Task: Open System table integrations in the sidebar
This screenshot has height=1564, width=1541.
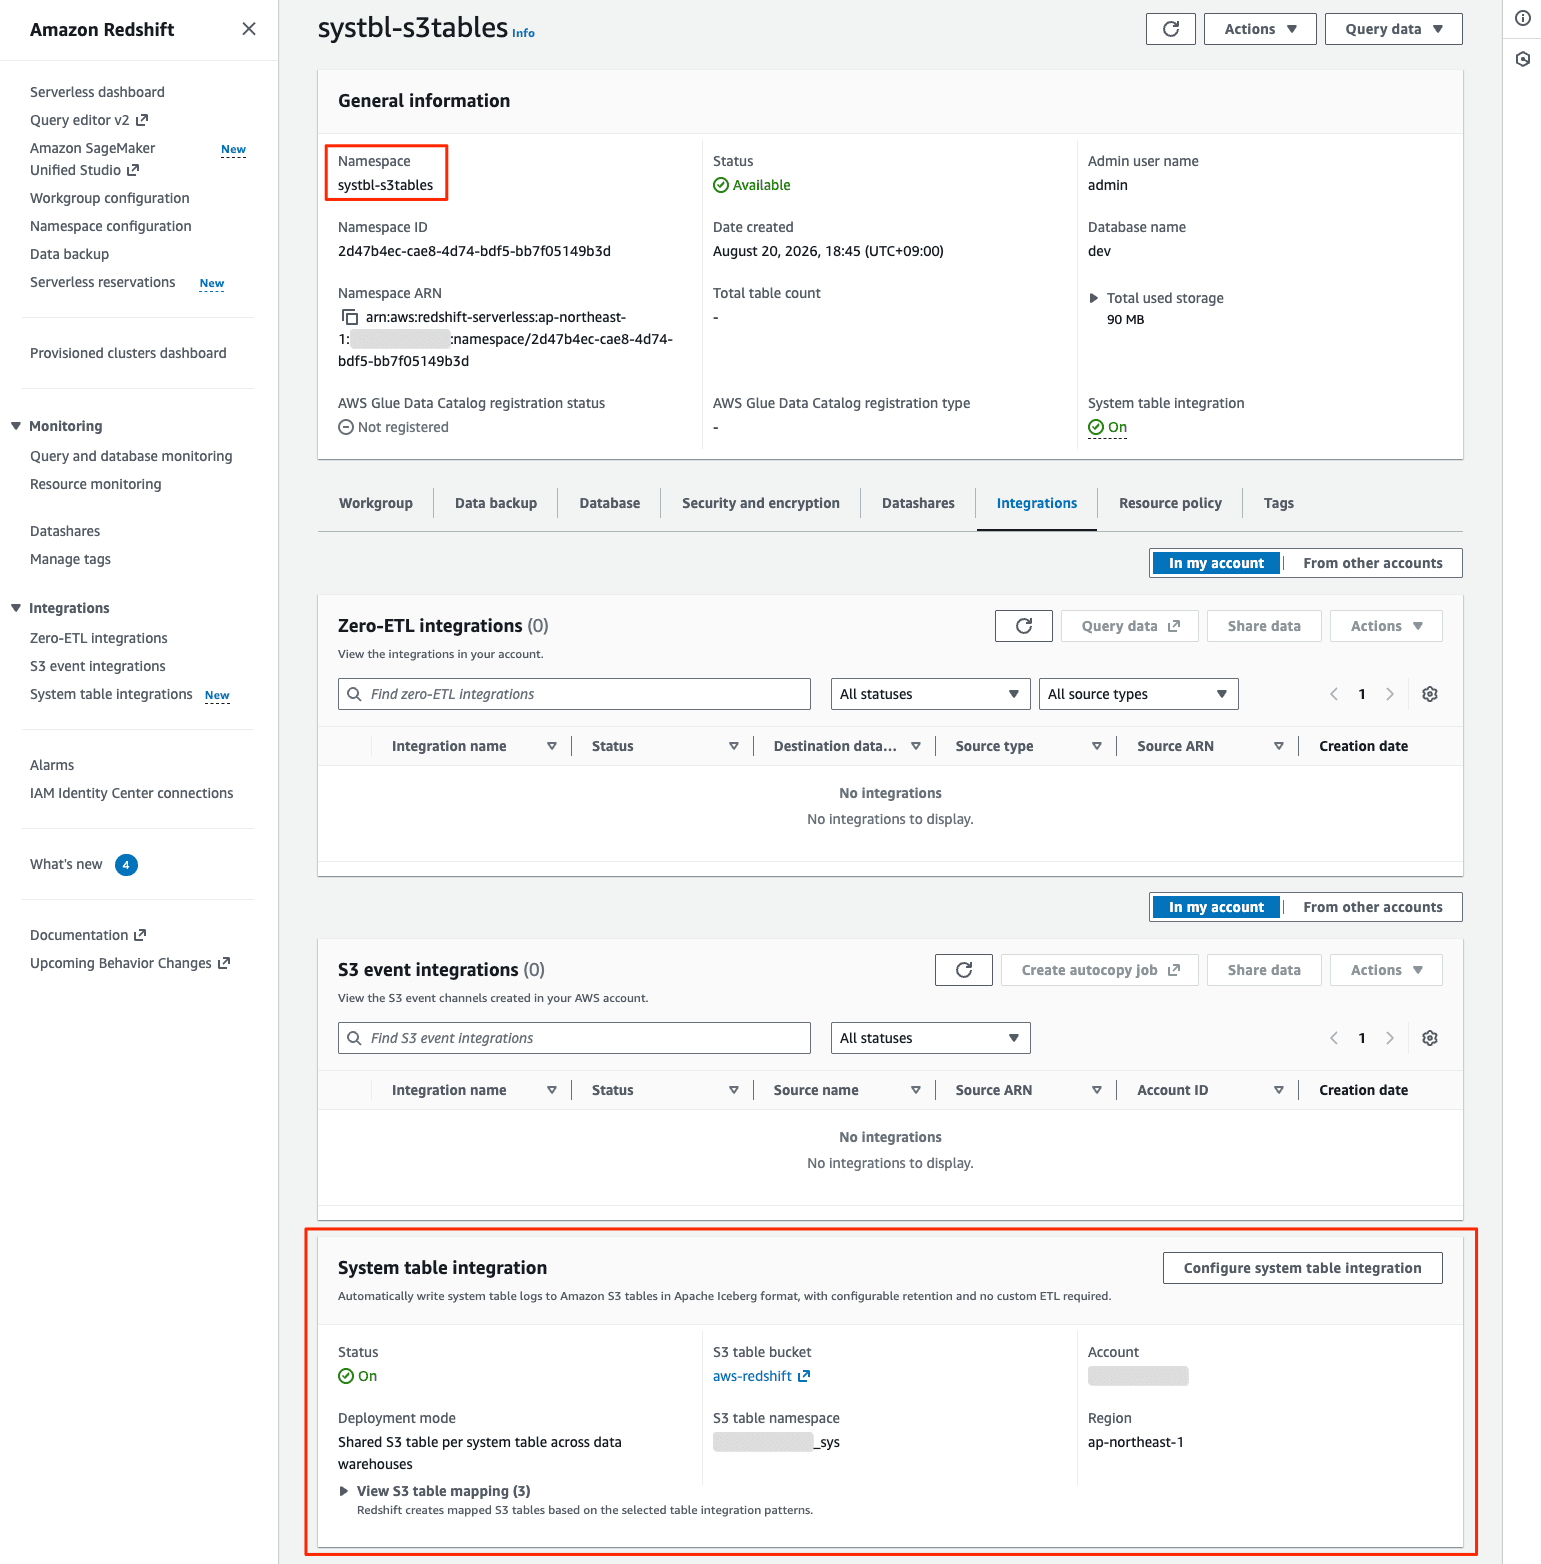Action: 111,694
